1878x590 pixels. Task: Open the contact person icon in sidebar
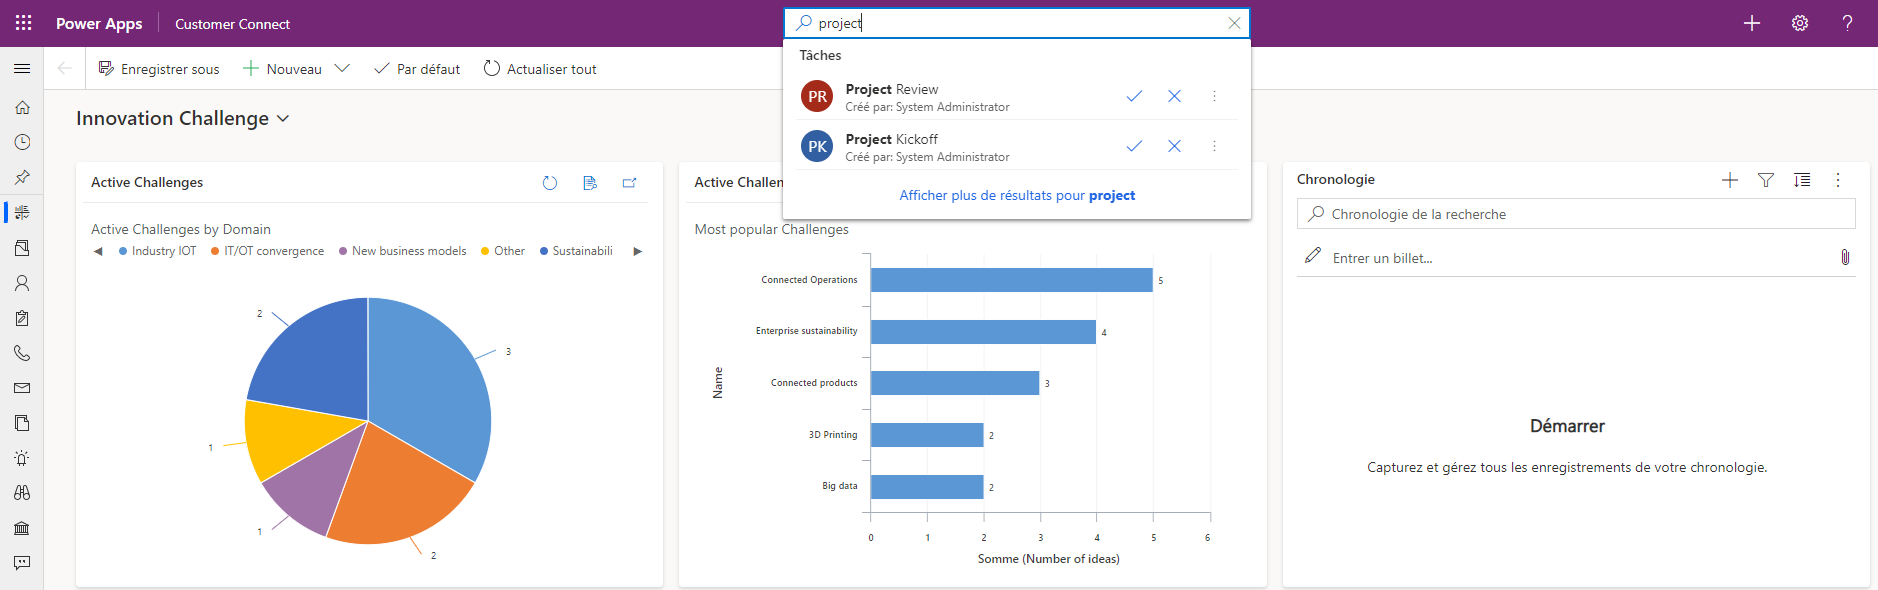pos(22,283)
